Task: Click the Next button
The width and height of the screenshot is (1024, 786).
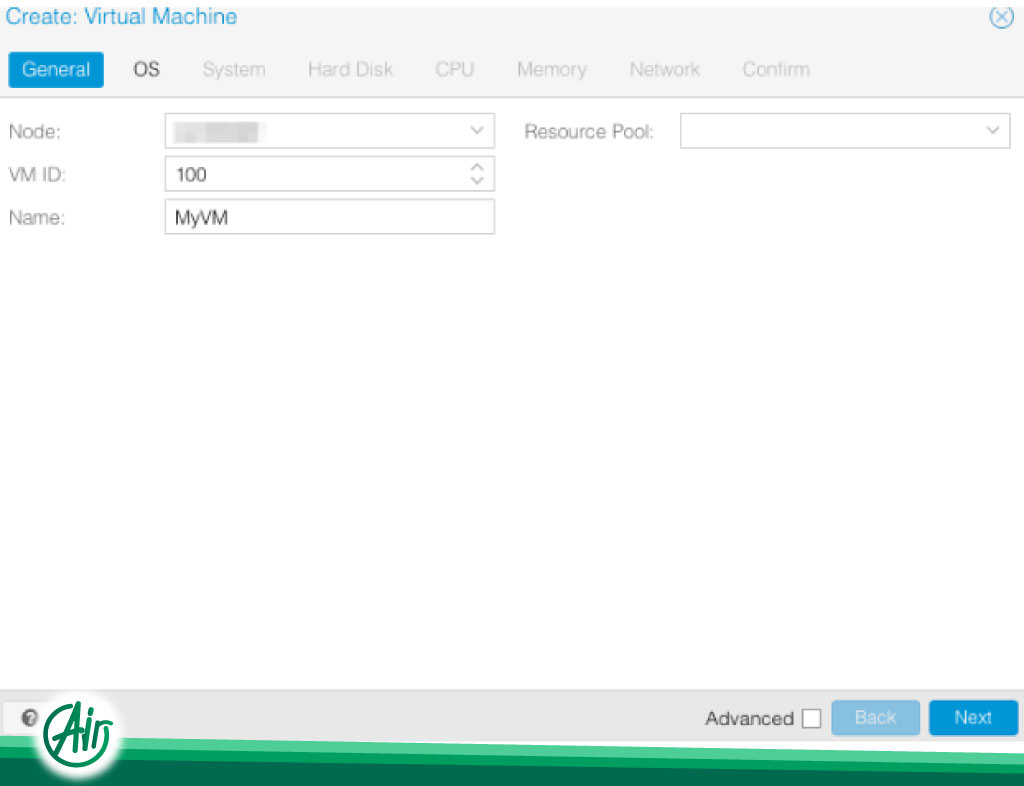Action: click(x=973, y=717)
